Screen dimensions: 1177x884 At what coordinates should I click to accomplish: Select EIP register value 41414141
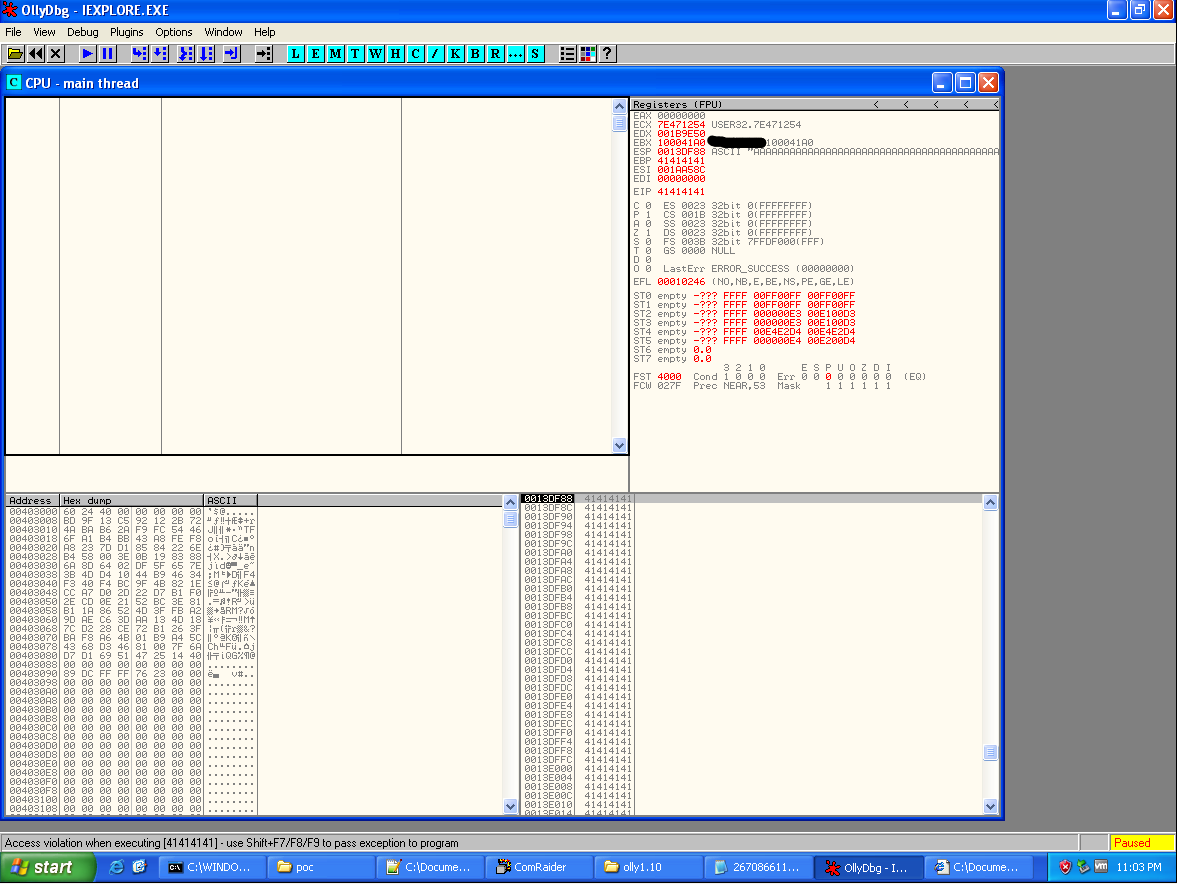pyautogui.click(x=681, y=192)
